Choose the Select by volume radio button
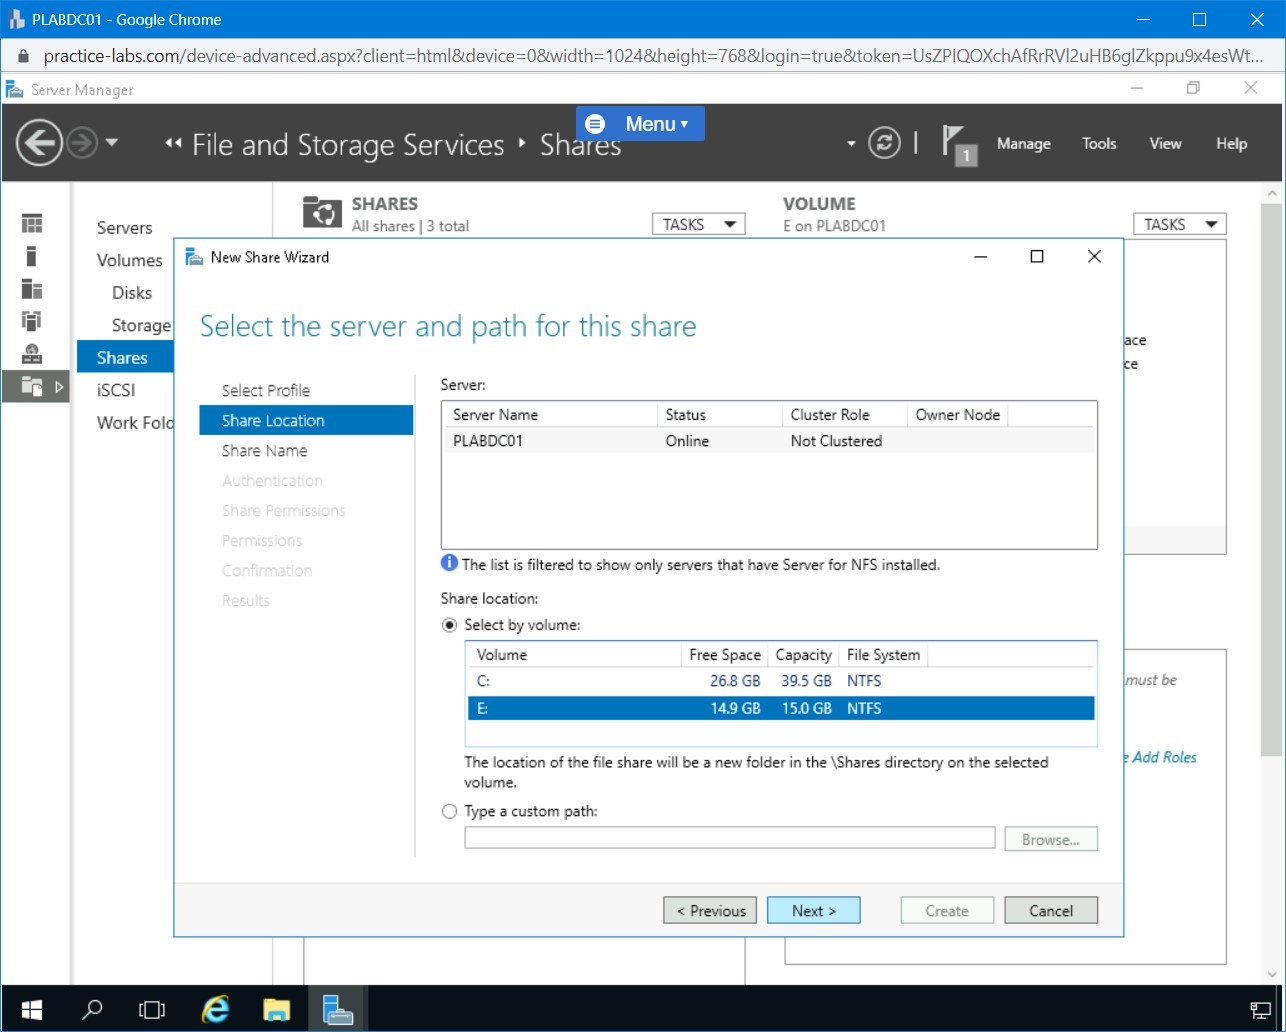The image size is (1286, 1032). 450,625
